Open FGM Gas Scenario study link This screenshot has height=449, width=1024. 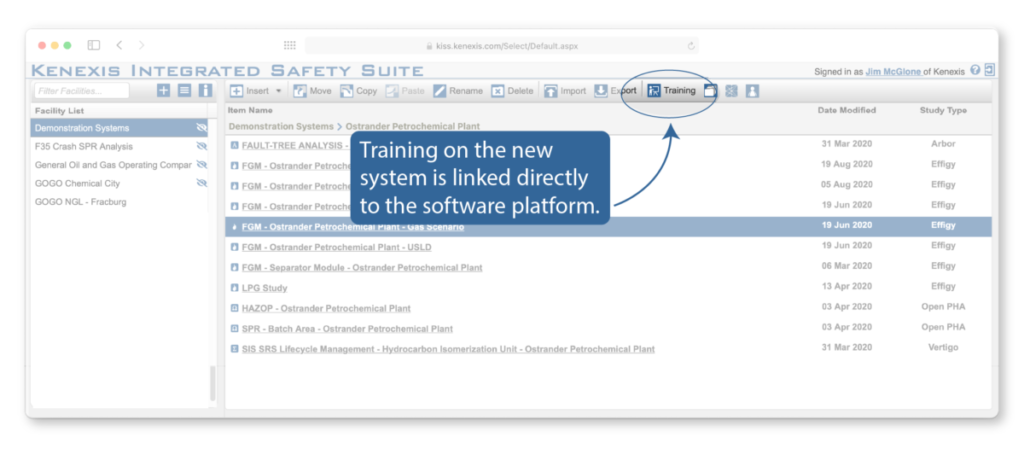353,227
